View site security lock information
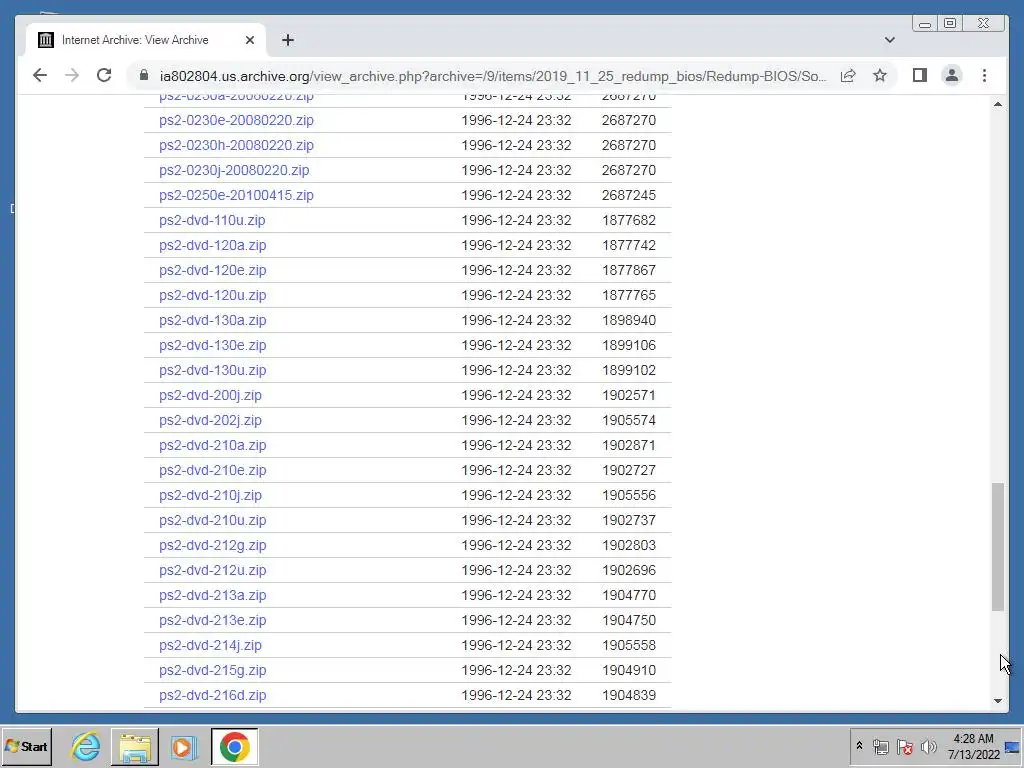The height and width of the screenshot is (768, 1024). [144, 76]
